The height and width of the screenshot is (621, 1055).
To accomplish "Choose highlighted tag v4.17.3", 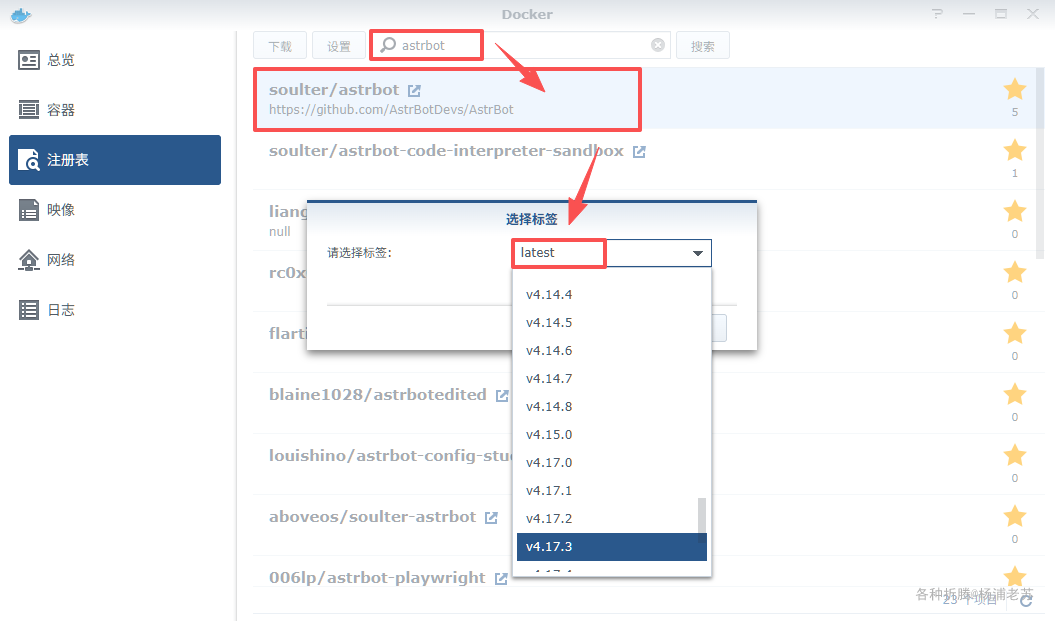I will coord(612,546).
